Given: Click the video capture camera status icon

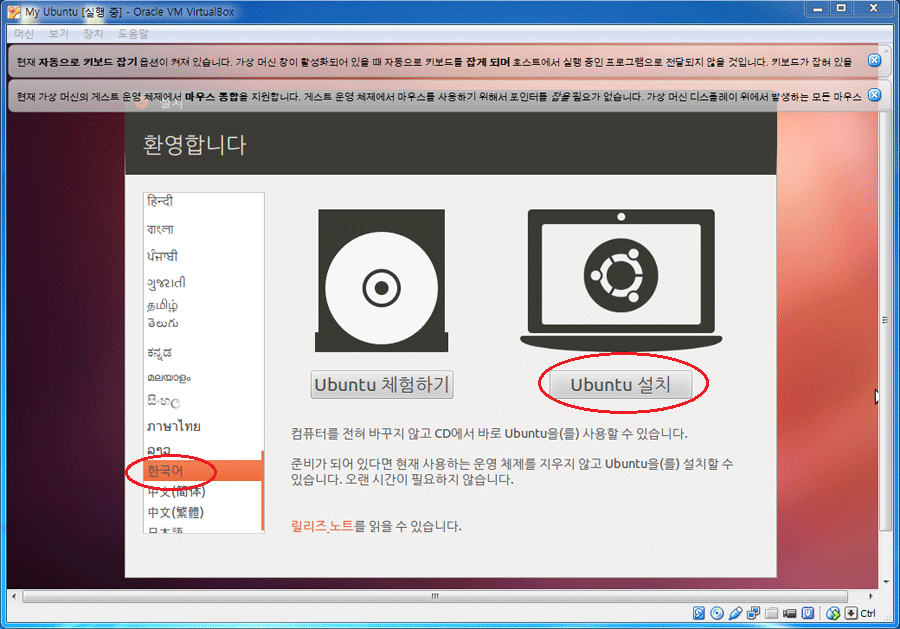Looking at the screenshot, I should point(790,613).
